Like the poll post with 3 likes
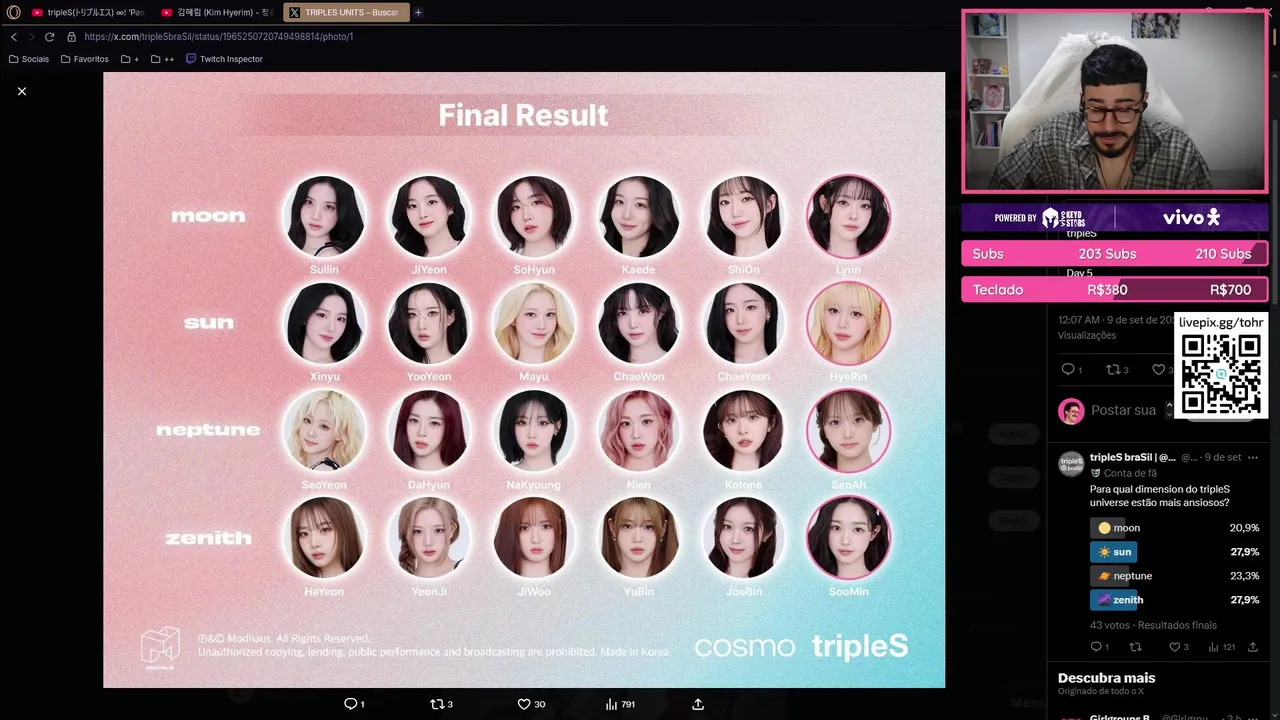The height and width of the screenshot is (720, 1280). pyautogui.click(x=1179, y=647)
